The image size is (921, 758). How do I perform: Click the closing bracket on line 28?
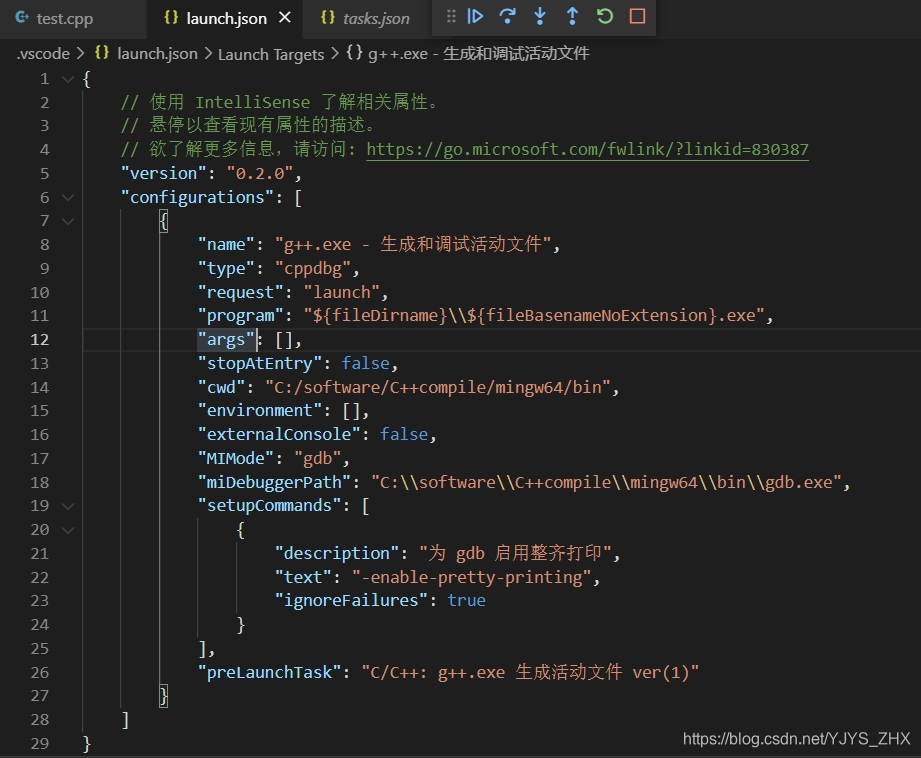[x=125, y=720]
